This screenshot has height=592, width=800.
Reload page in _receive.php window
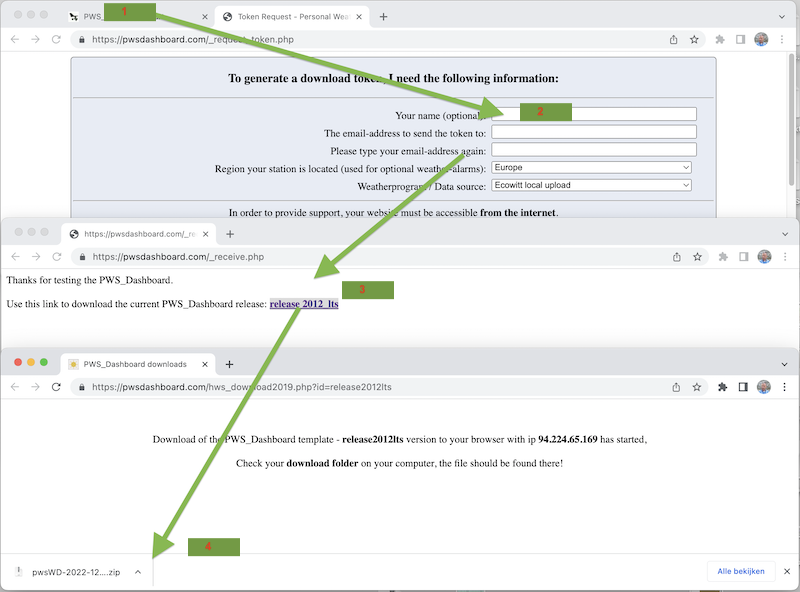pyautogui.click(x=57, y=257)
